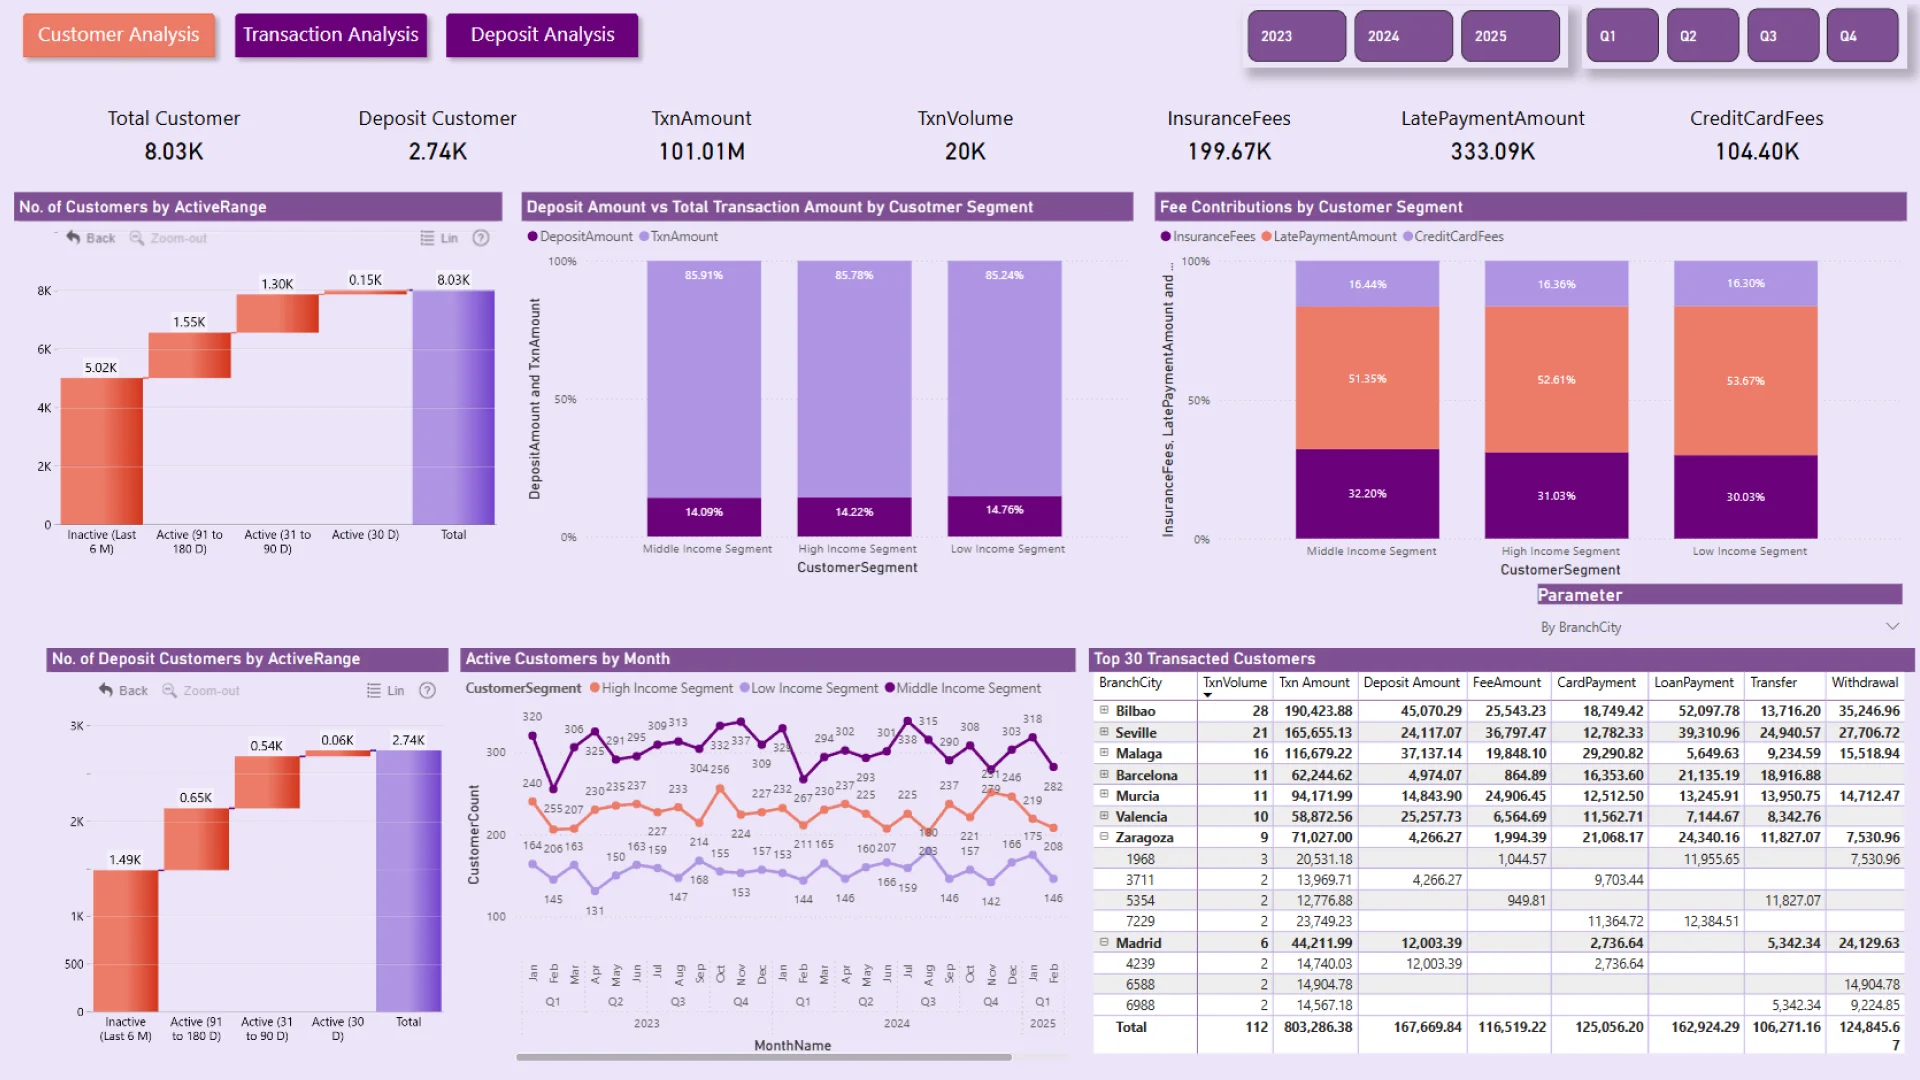Image resolution: width=1920 pixels, height=1080 pixels.
Task: Click the line chart horizontal scrollbar
Action: coord(764,1057)
